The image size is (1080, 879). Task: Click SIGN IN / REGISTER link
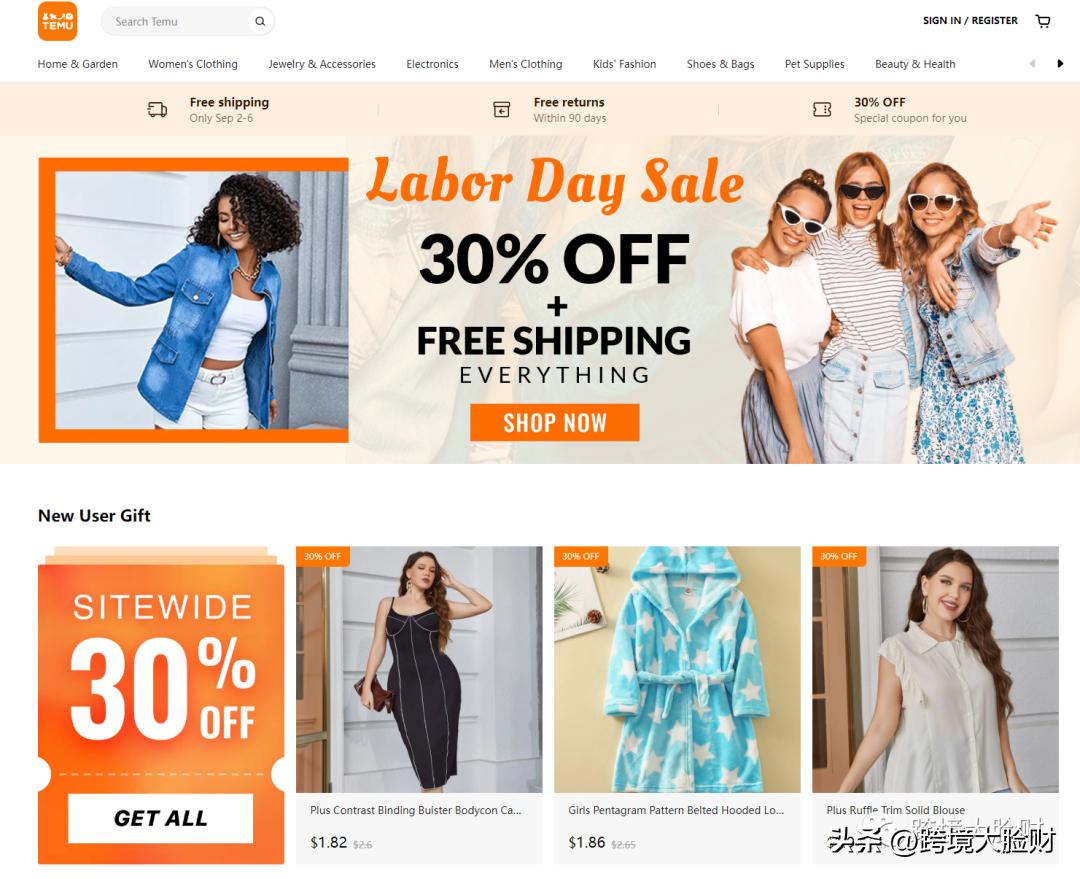pyautogui.click(x=970, y=21)
